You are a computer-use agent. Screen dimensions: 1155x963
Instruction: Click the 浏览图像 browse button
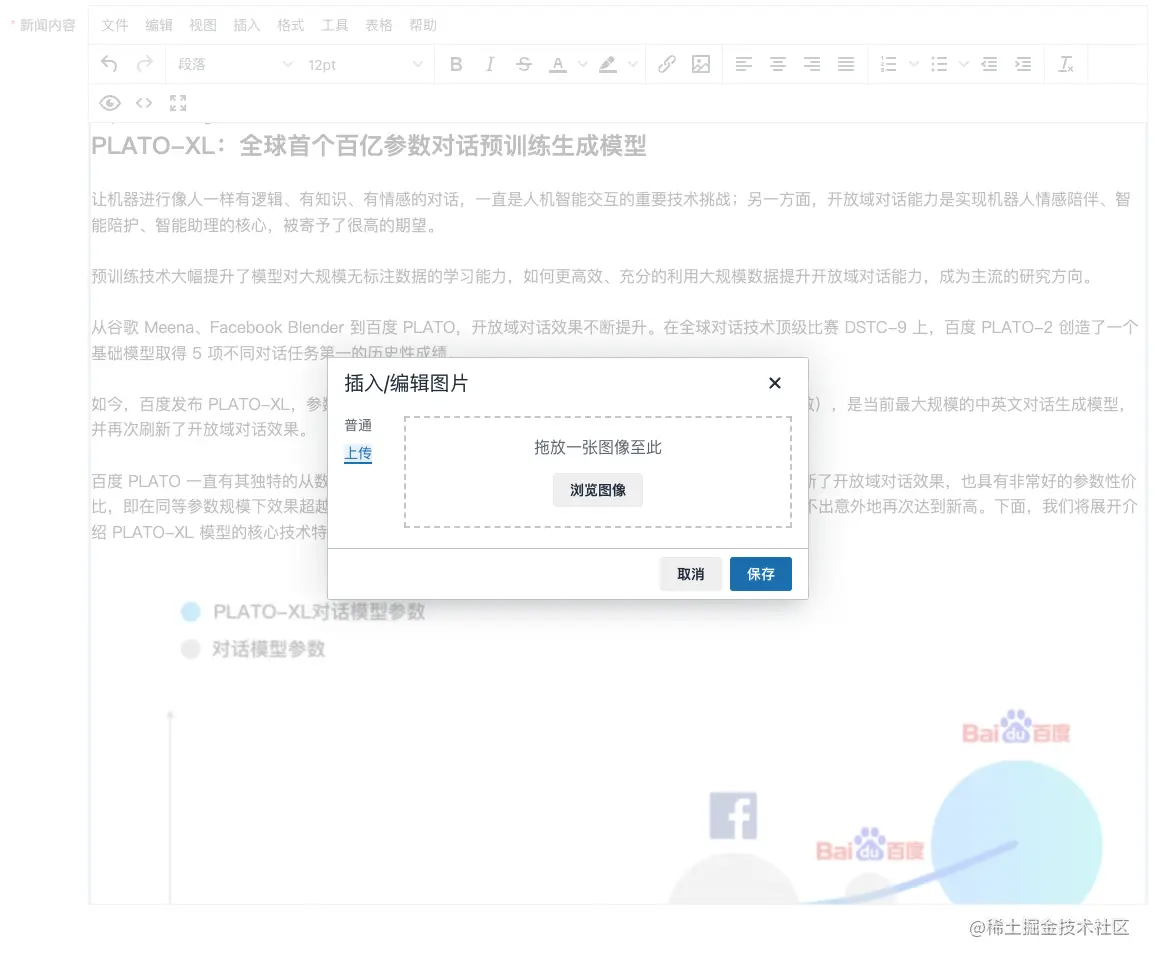pos(597,490)
